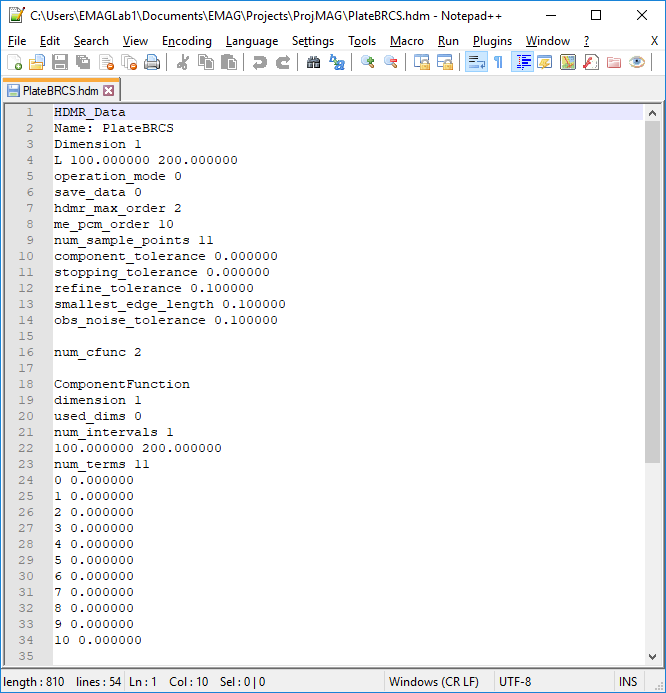
Task: Toggle Word wrap toolbar button
Action: [x=476, y=62]
